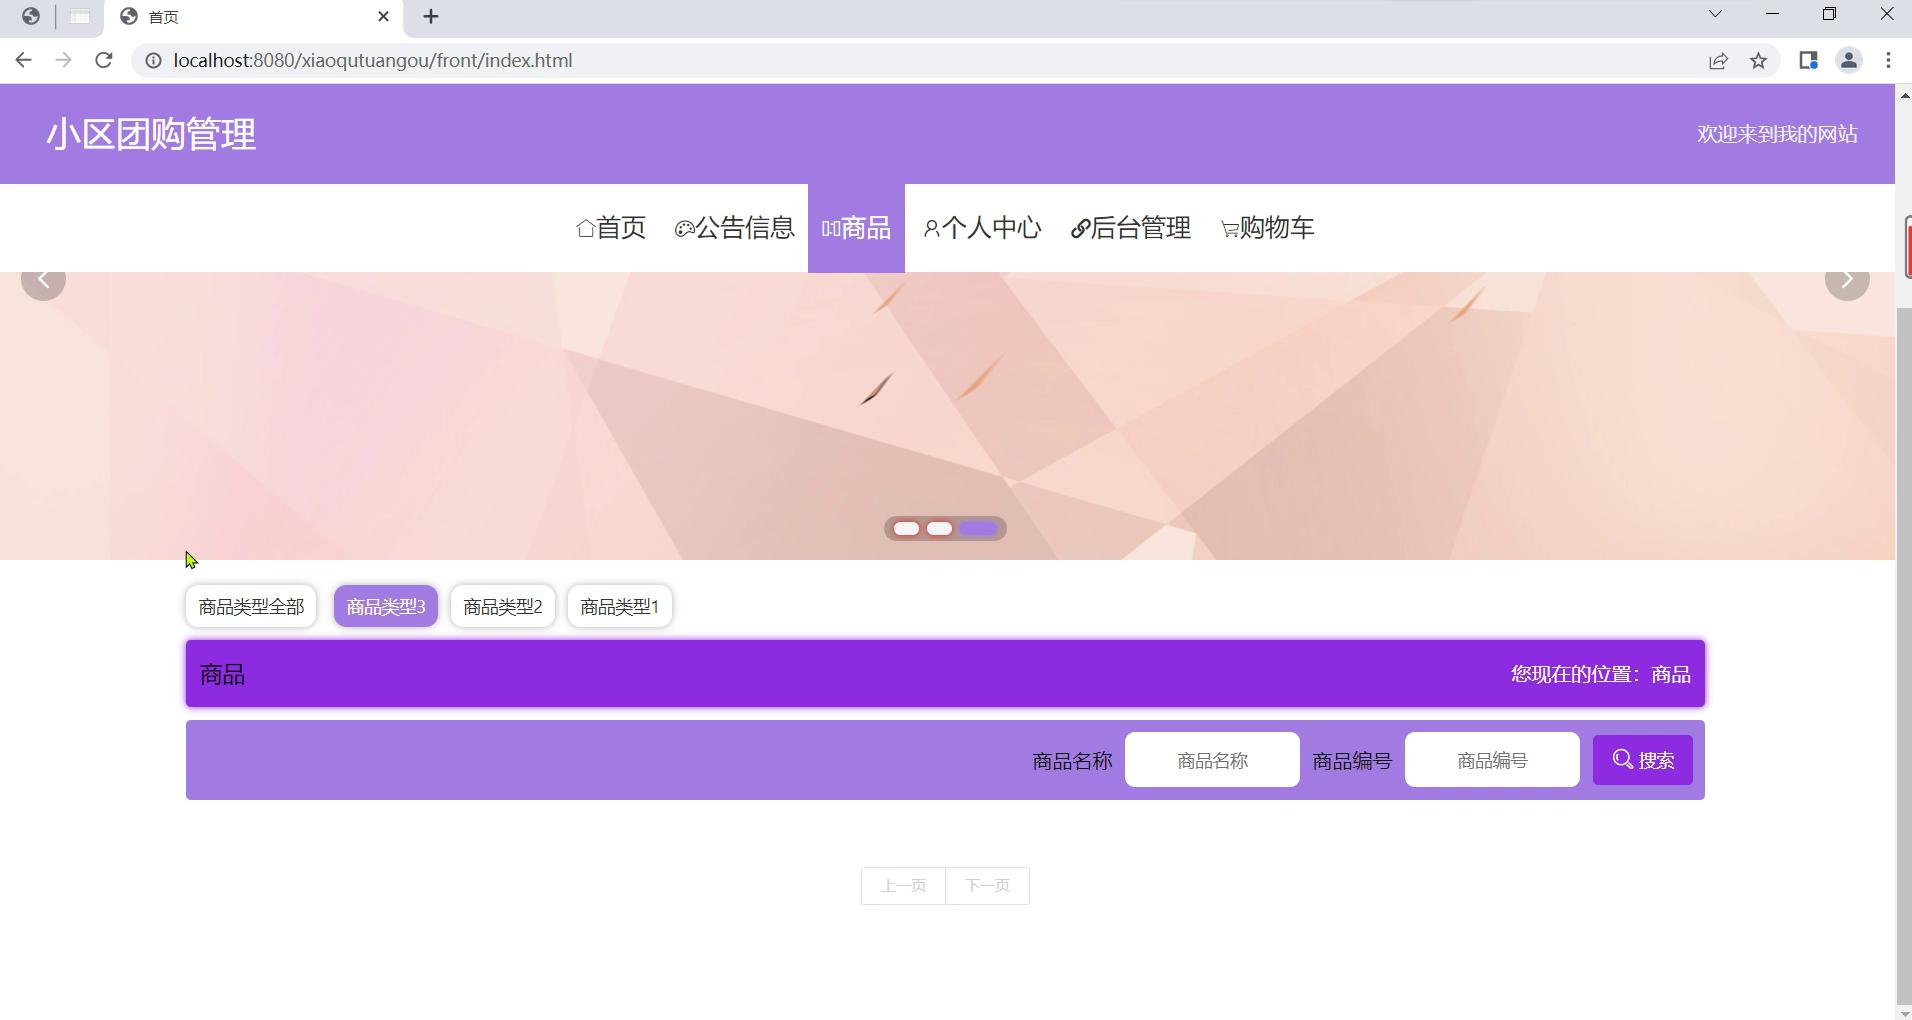
Task: Filter products by 商品类型2
Action: pos(503,607)
